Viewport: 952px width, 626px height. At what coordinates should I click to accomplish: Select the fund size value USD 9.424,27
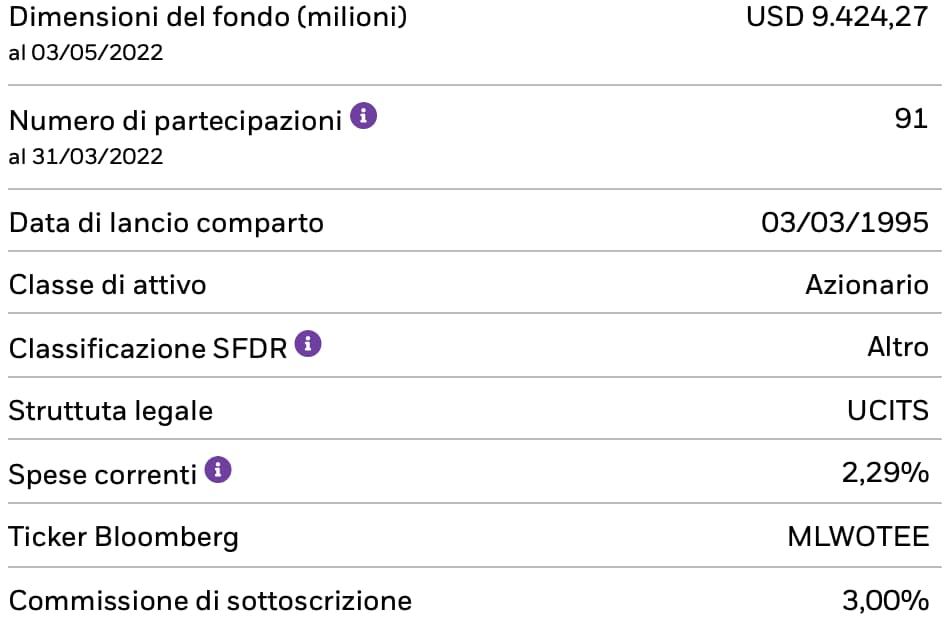point(837,18)
